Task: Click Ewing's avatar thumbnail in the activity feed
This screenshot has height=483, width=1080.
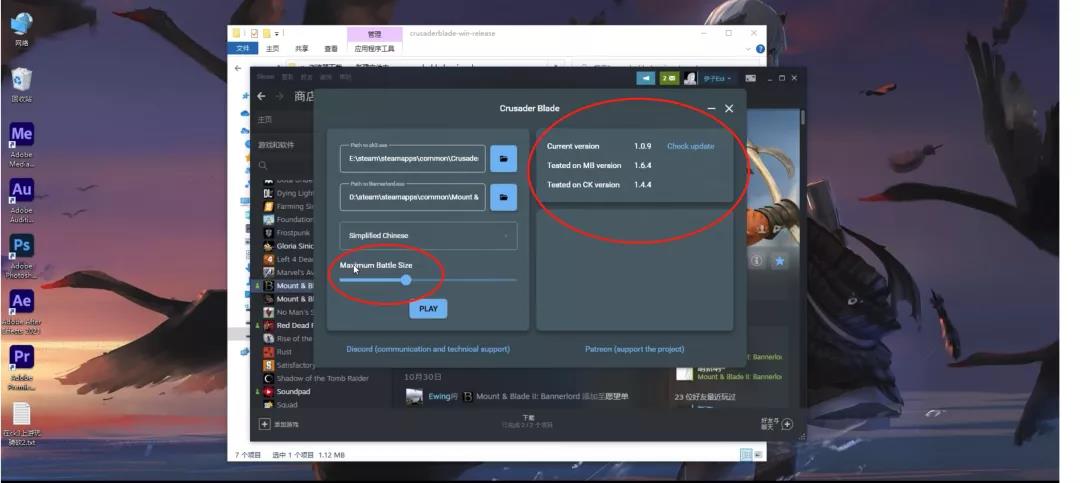Action: coord(414,397)
